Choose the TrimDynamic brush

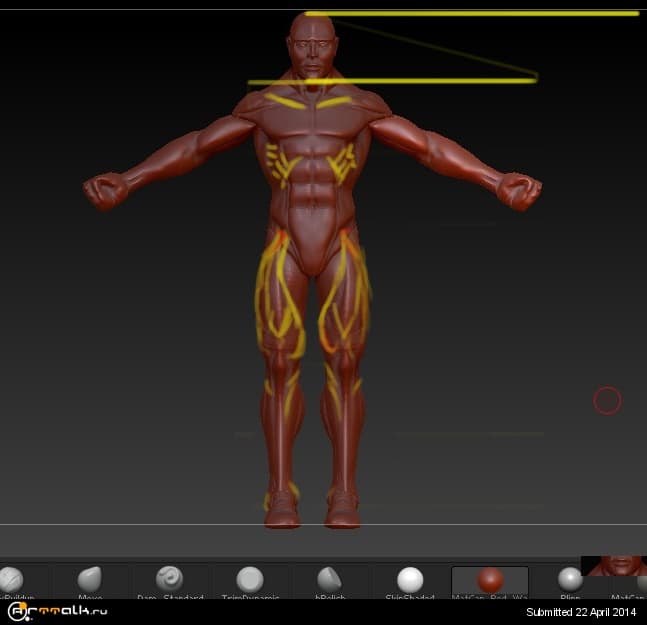pos(250,580)
